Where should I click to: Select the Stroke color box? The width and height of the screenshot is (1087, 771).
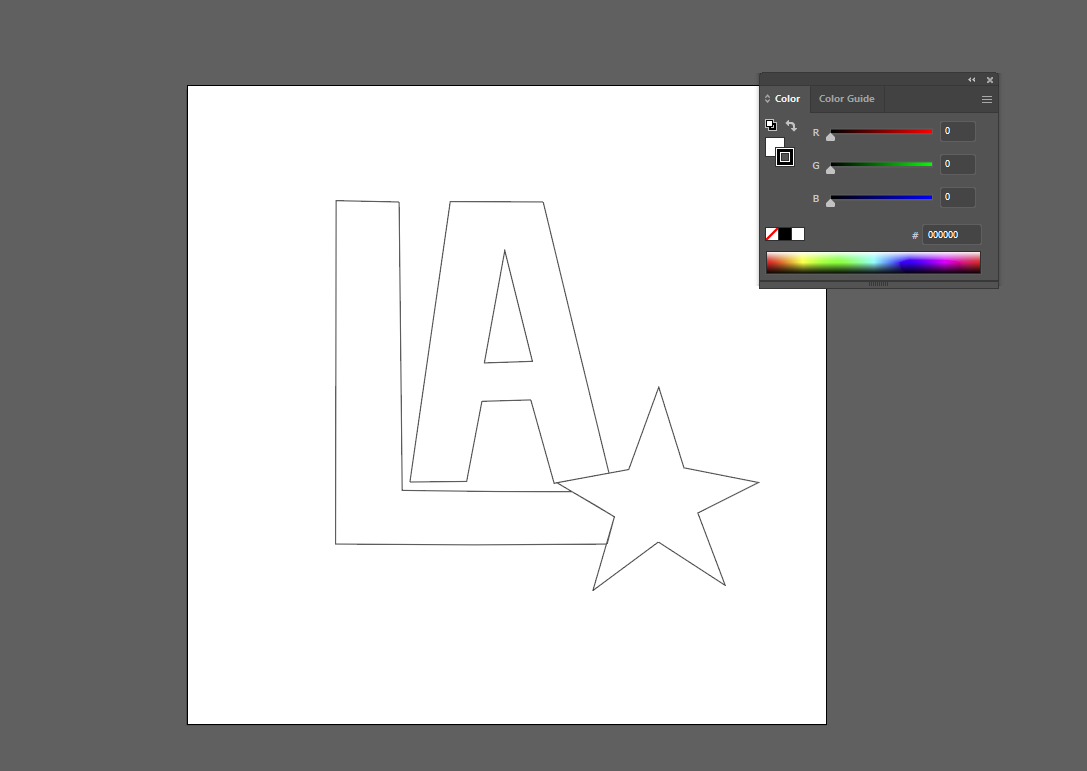click(785, 157)
